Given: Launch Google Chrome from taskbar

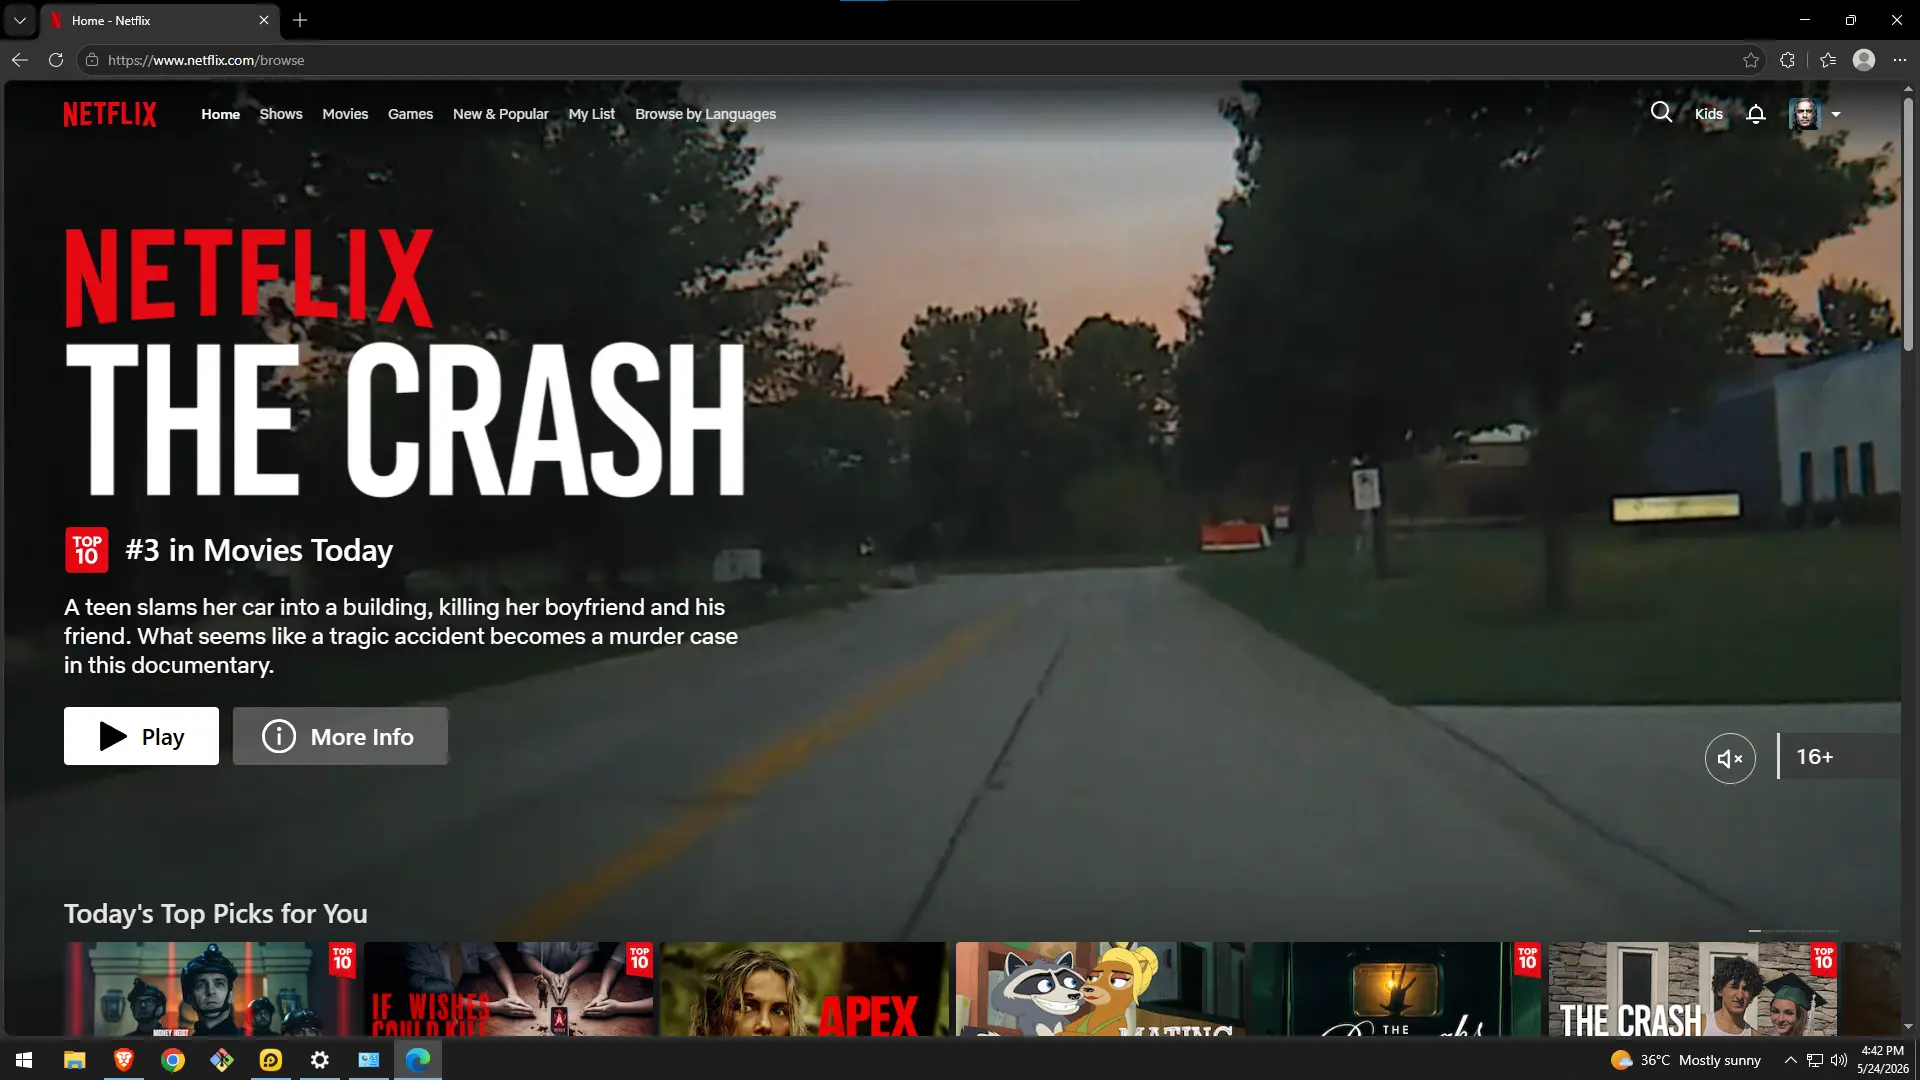Looking at the screenshot, I should coord(173,1060).
